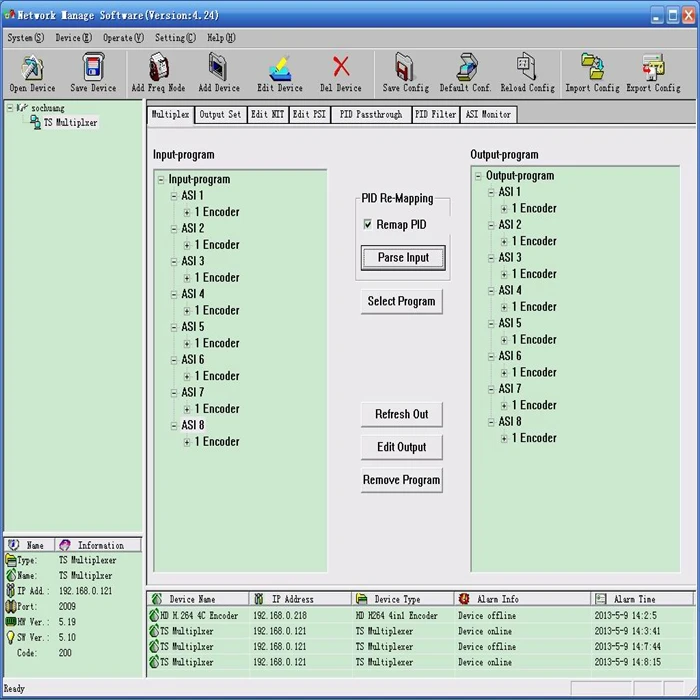Select the TS Multiplxer device tree icon

(35, 122)
